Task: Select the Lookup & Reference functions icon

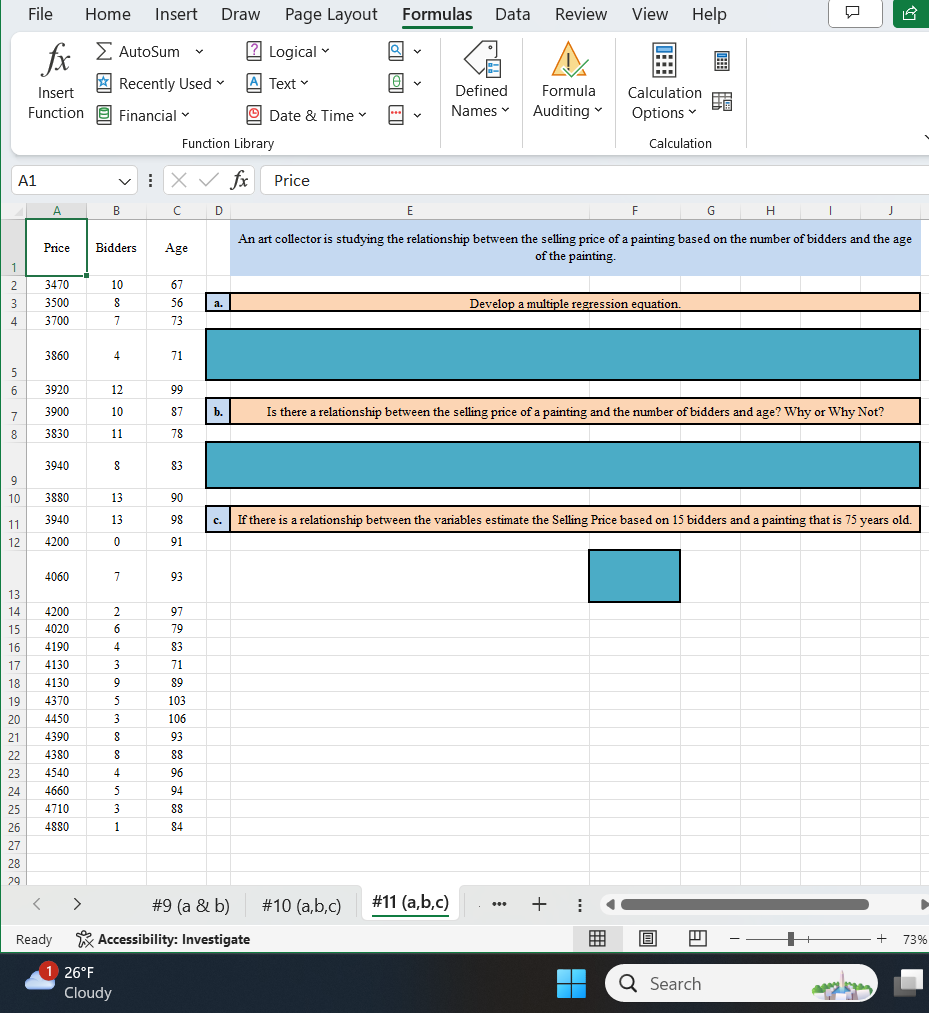Action: [x=396, y=51]
